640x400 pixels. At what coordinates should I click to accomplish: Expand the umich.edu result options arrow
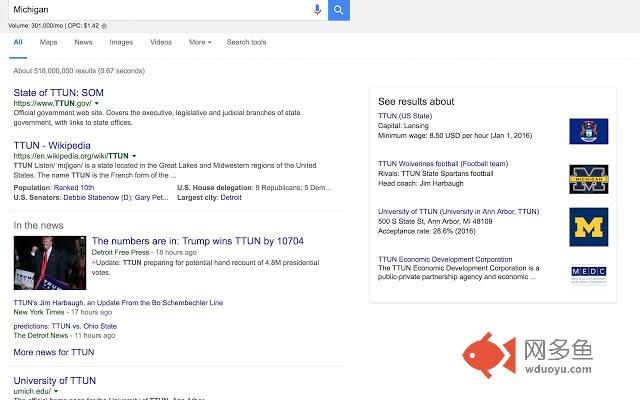(57, 391)
